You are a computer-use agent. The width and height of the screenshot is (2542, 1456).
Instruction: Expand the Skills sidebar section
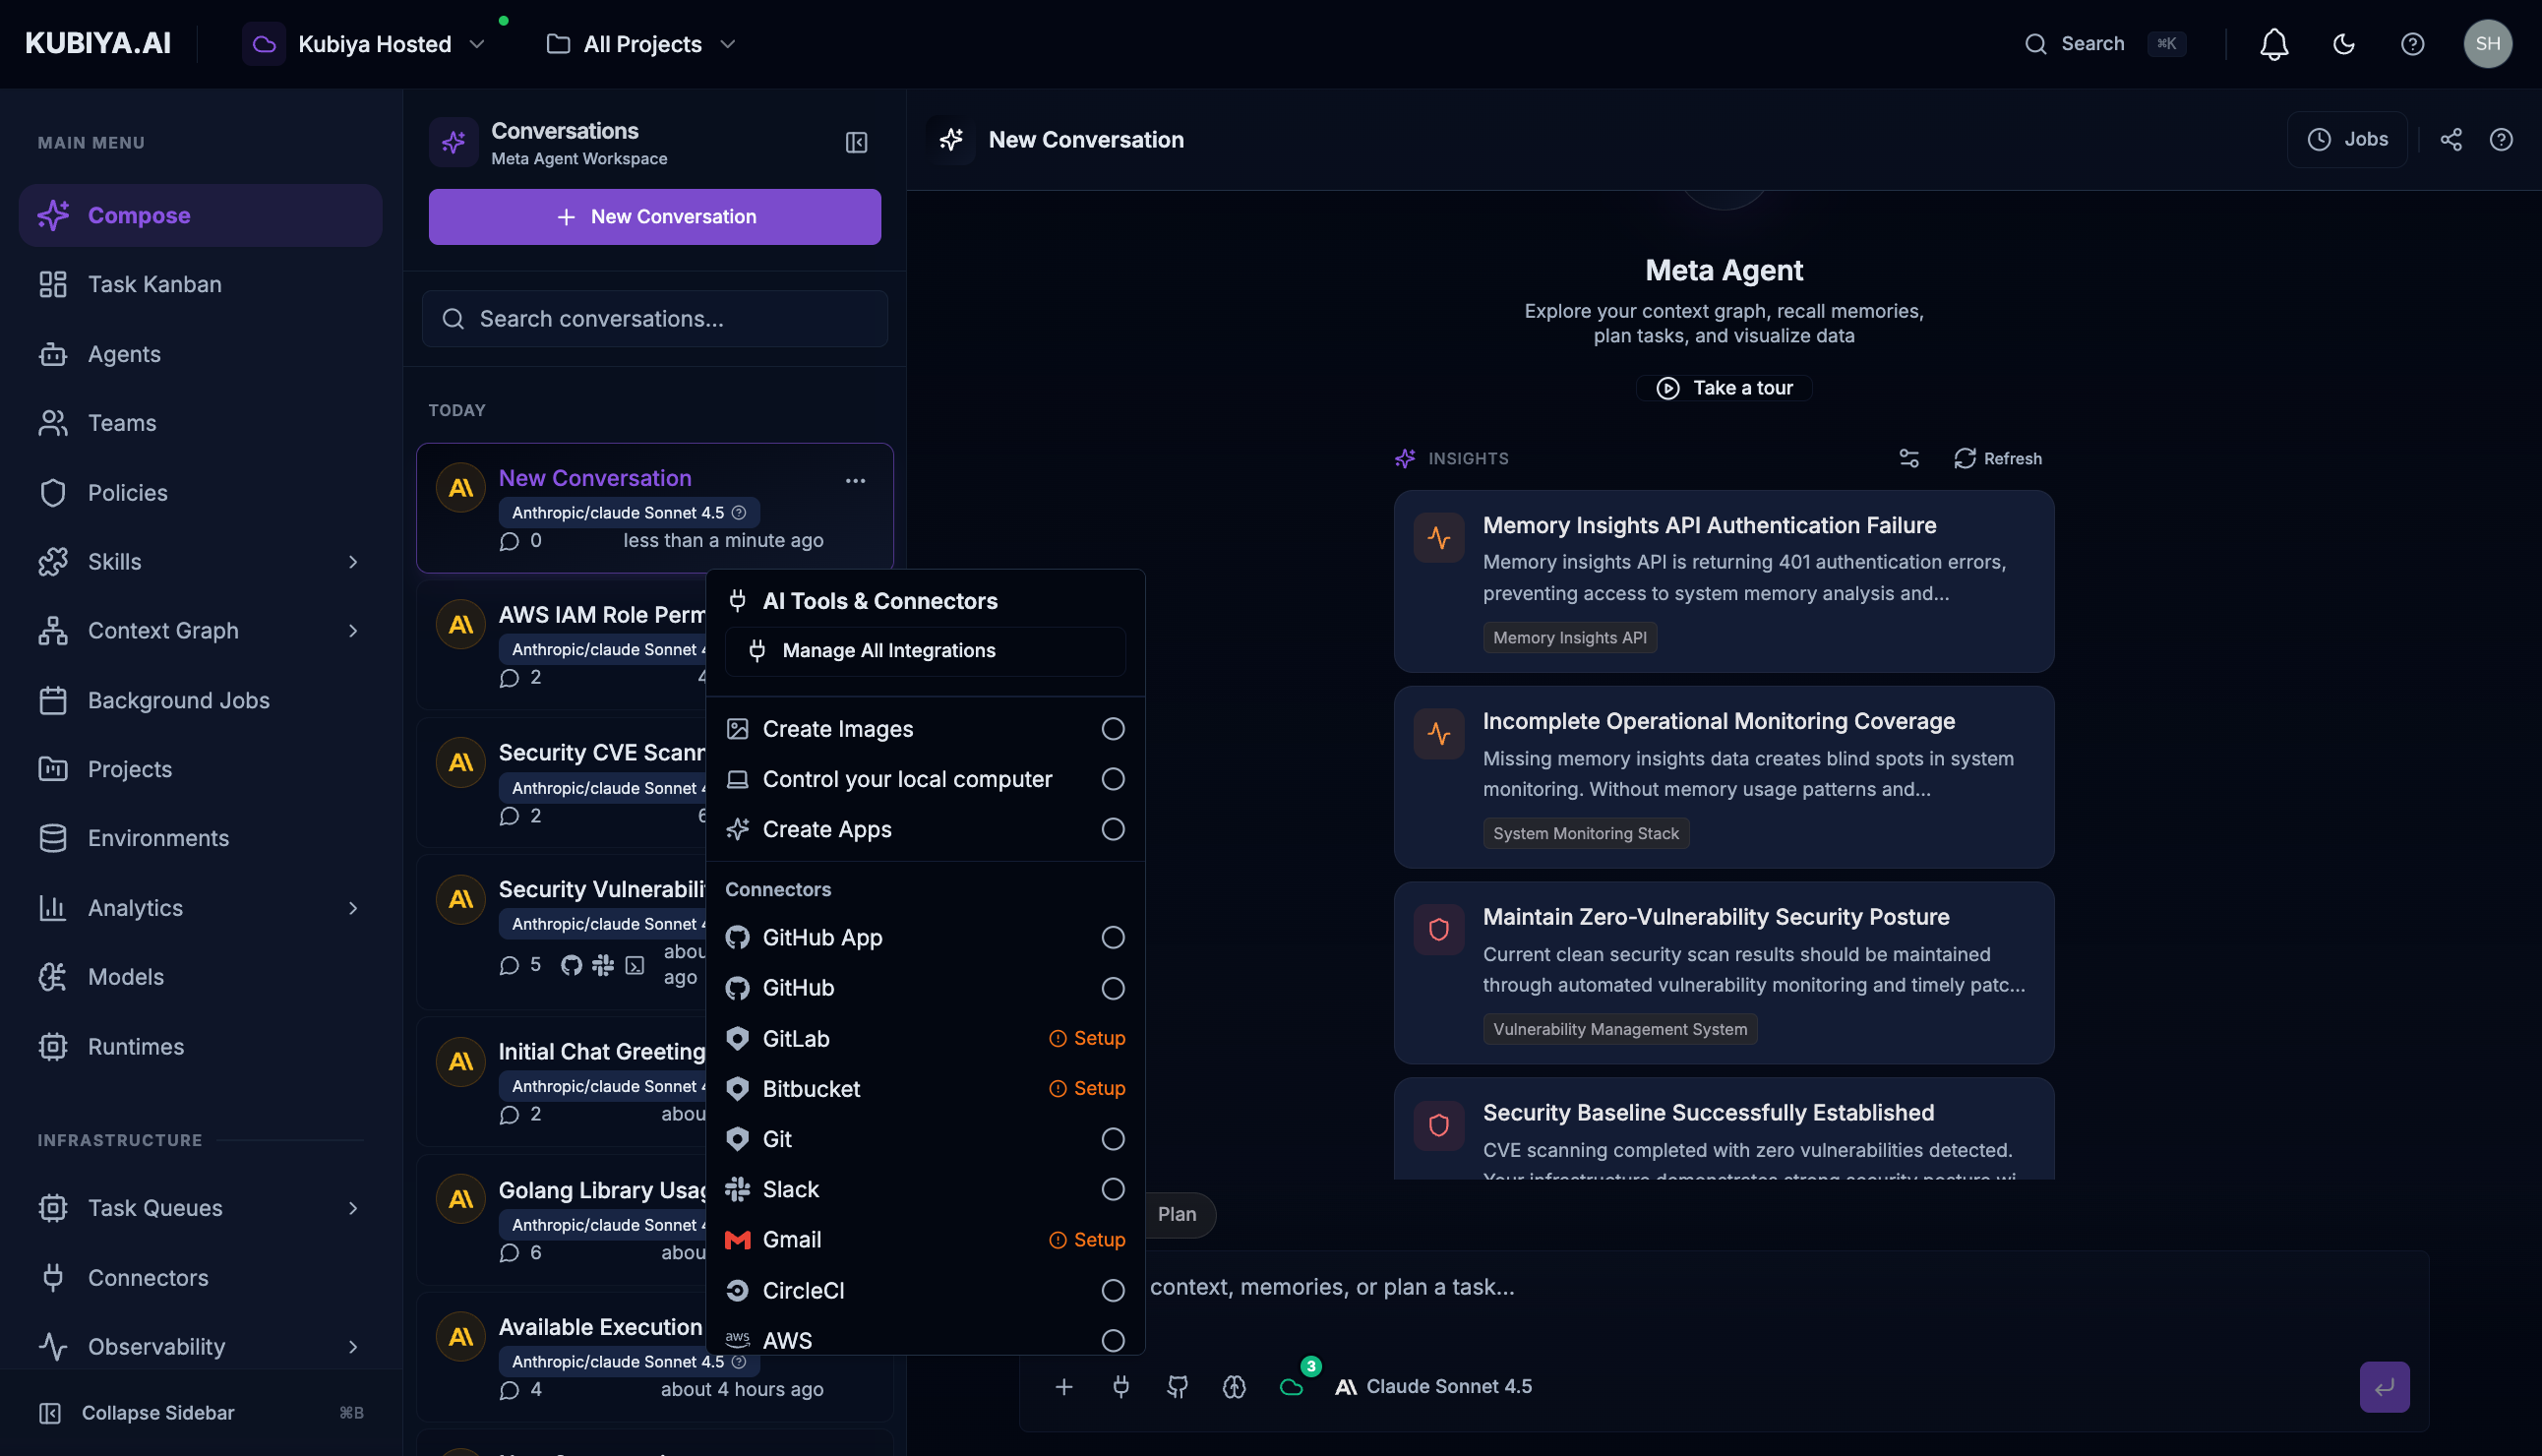click(x=352, y=562)
